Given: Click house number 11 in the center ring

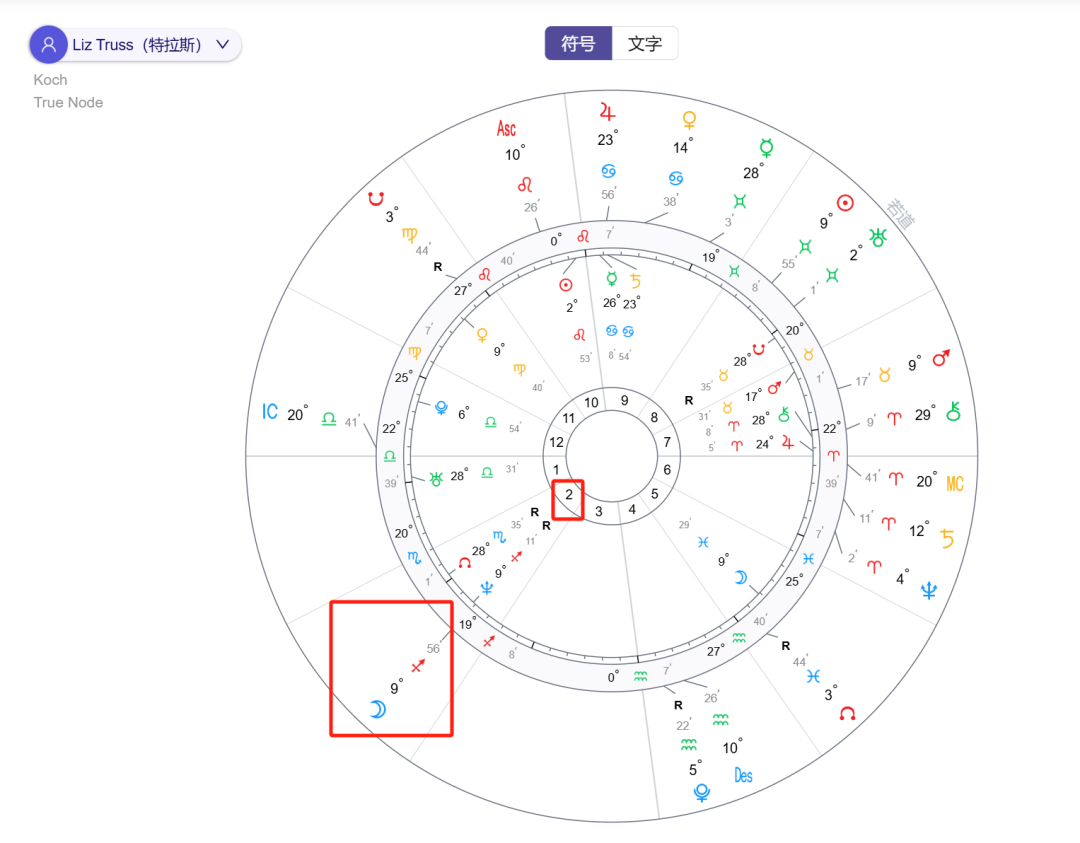Looking at the screenshot, I should click(568, 418).
